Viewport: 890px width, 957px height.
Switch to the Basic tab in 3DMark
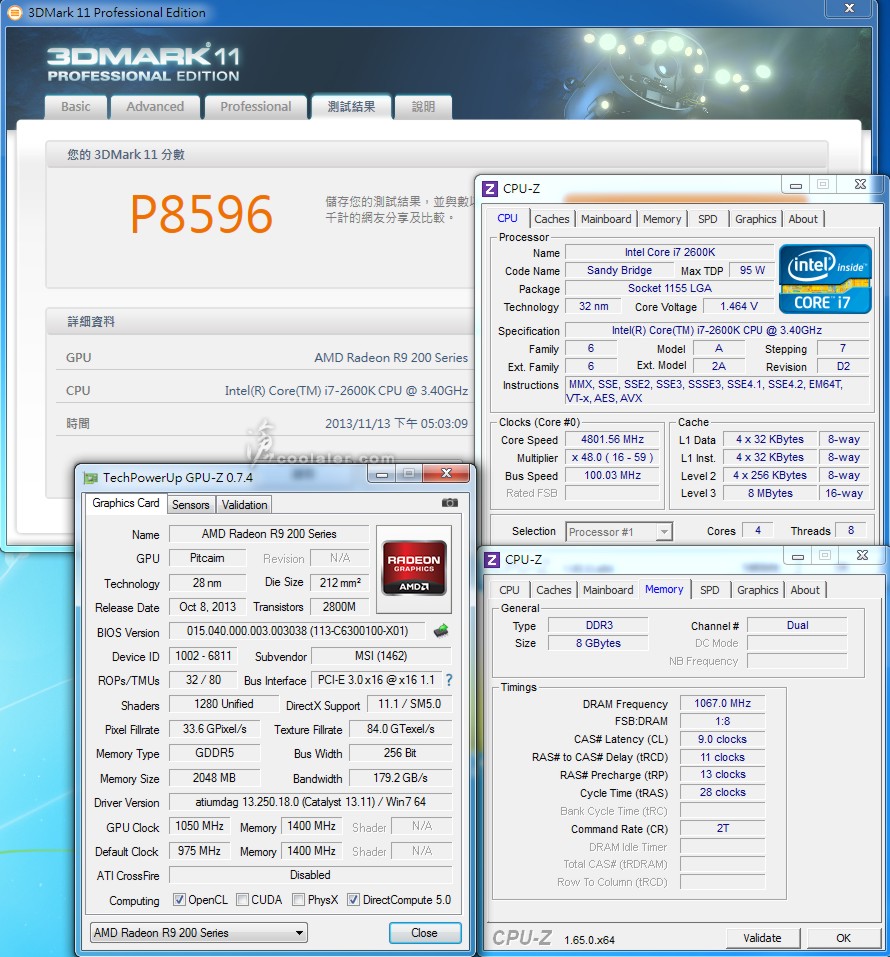point(76,107)
